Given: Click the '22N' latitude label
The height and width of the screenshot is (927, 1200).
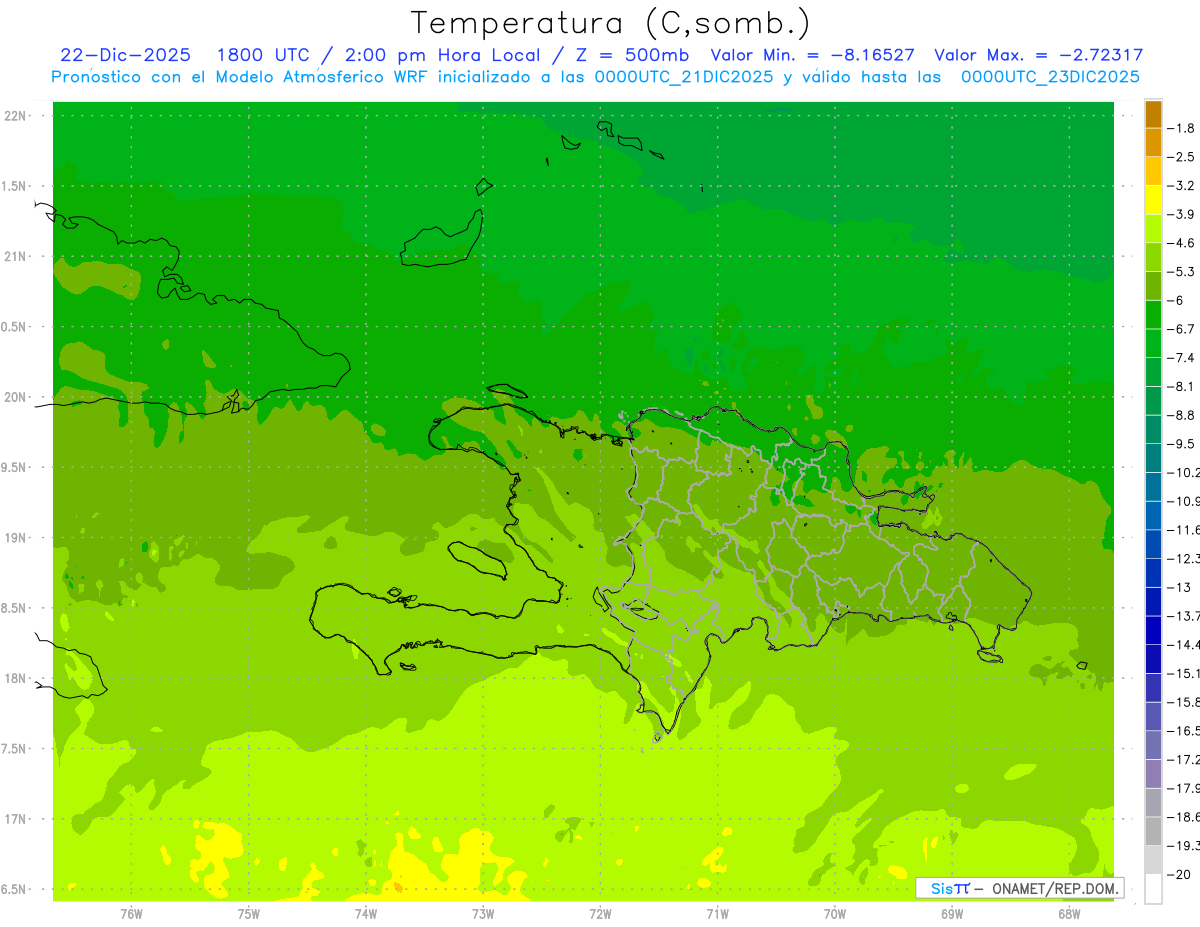Looking at the screenshot, I should click(16, 116).
